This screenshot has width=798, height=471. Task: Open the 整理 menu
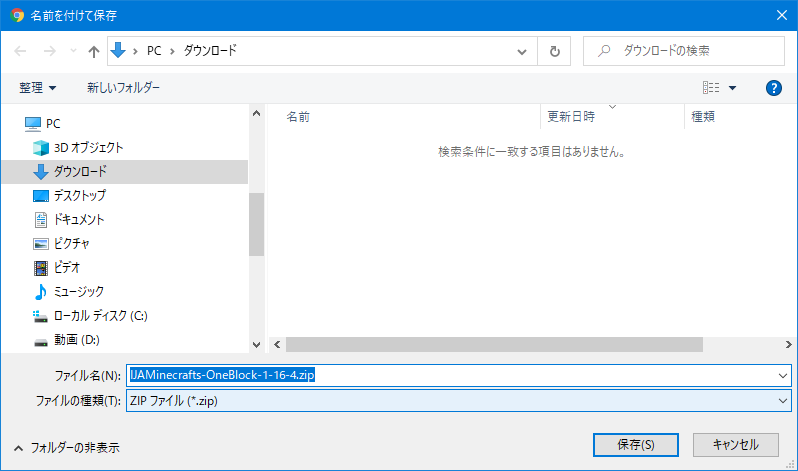[37, 88]
